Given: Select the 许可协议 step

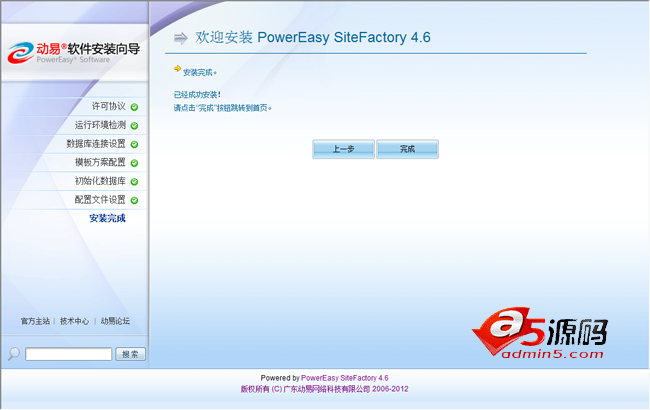Looking at the screenshot, I should pos(109,107).
